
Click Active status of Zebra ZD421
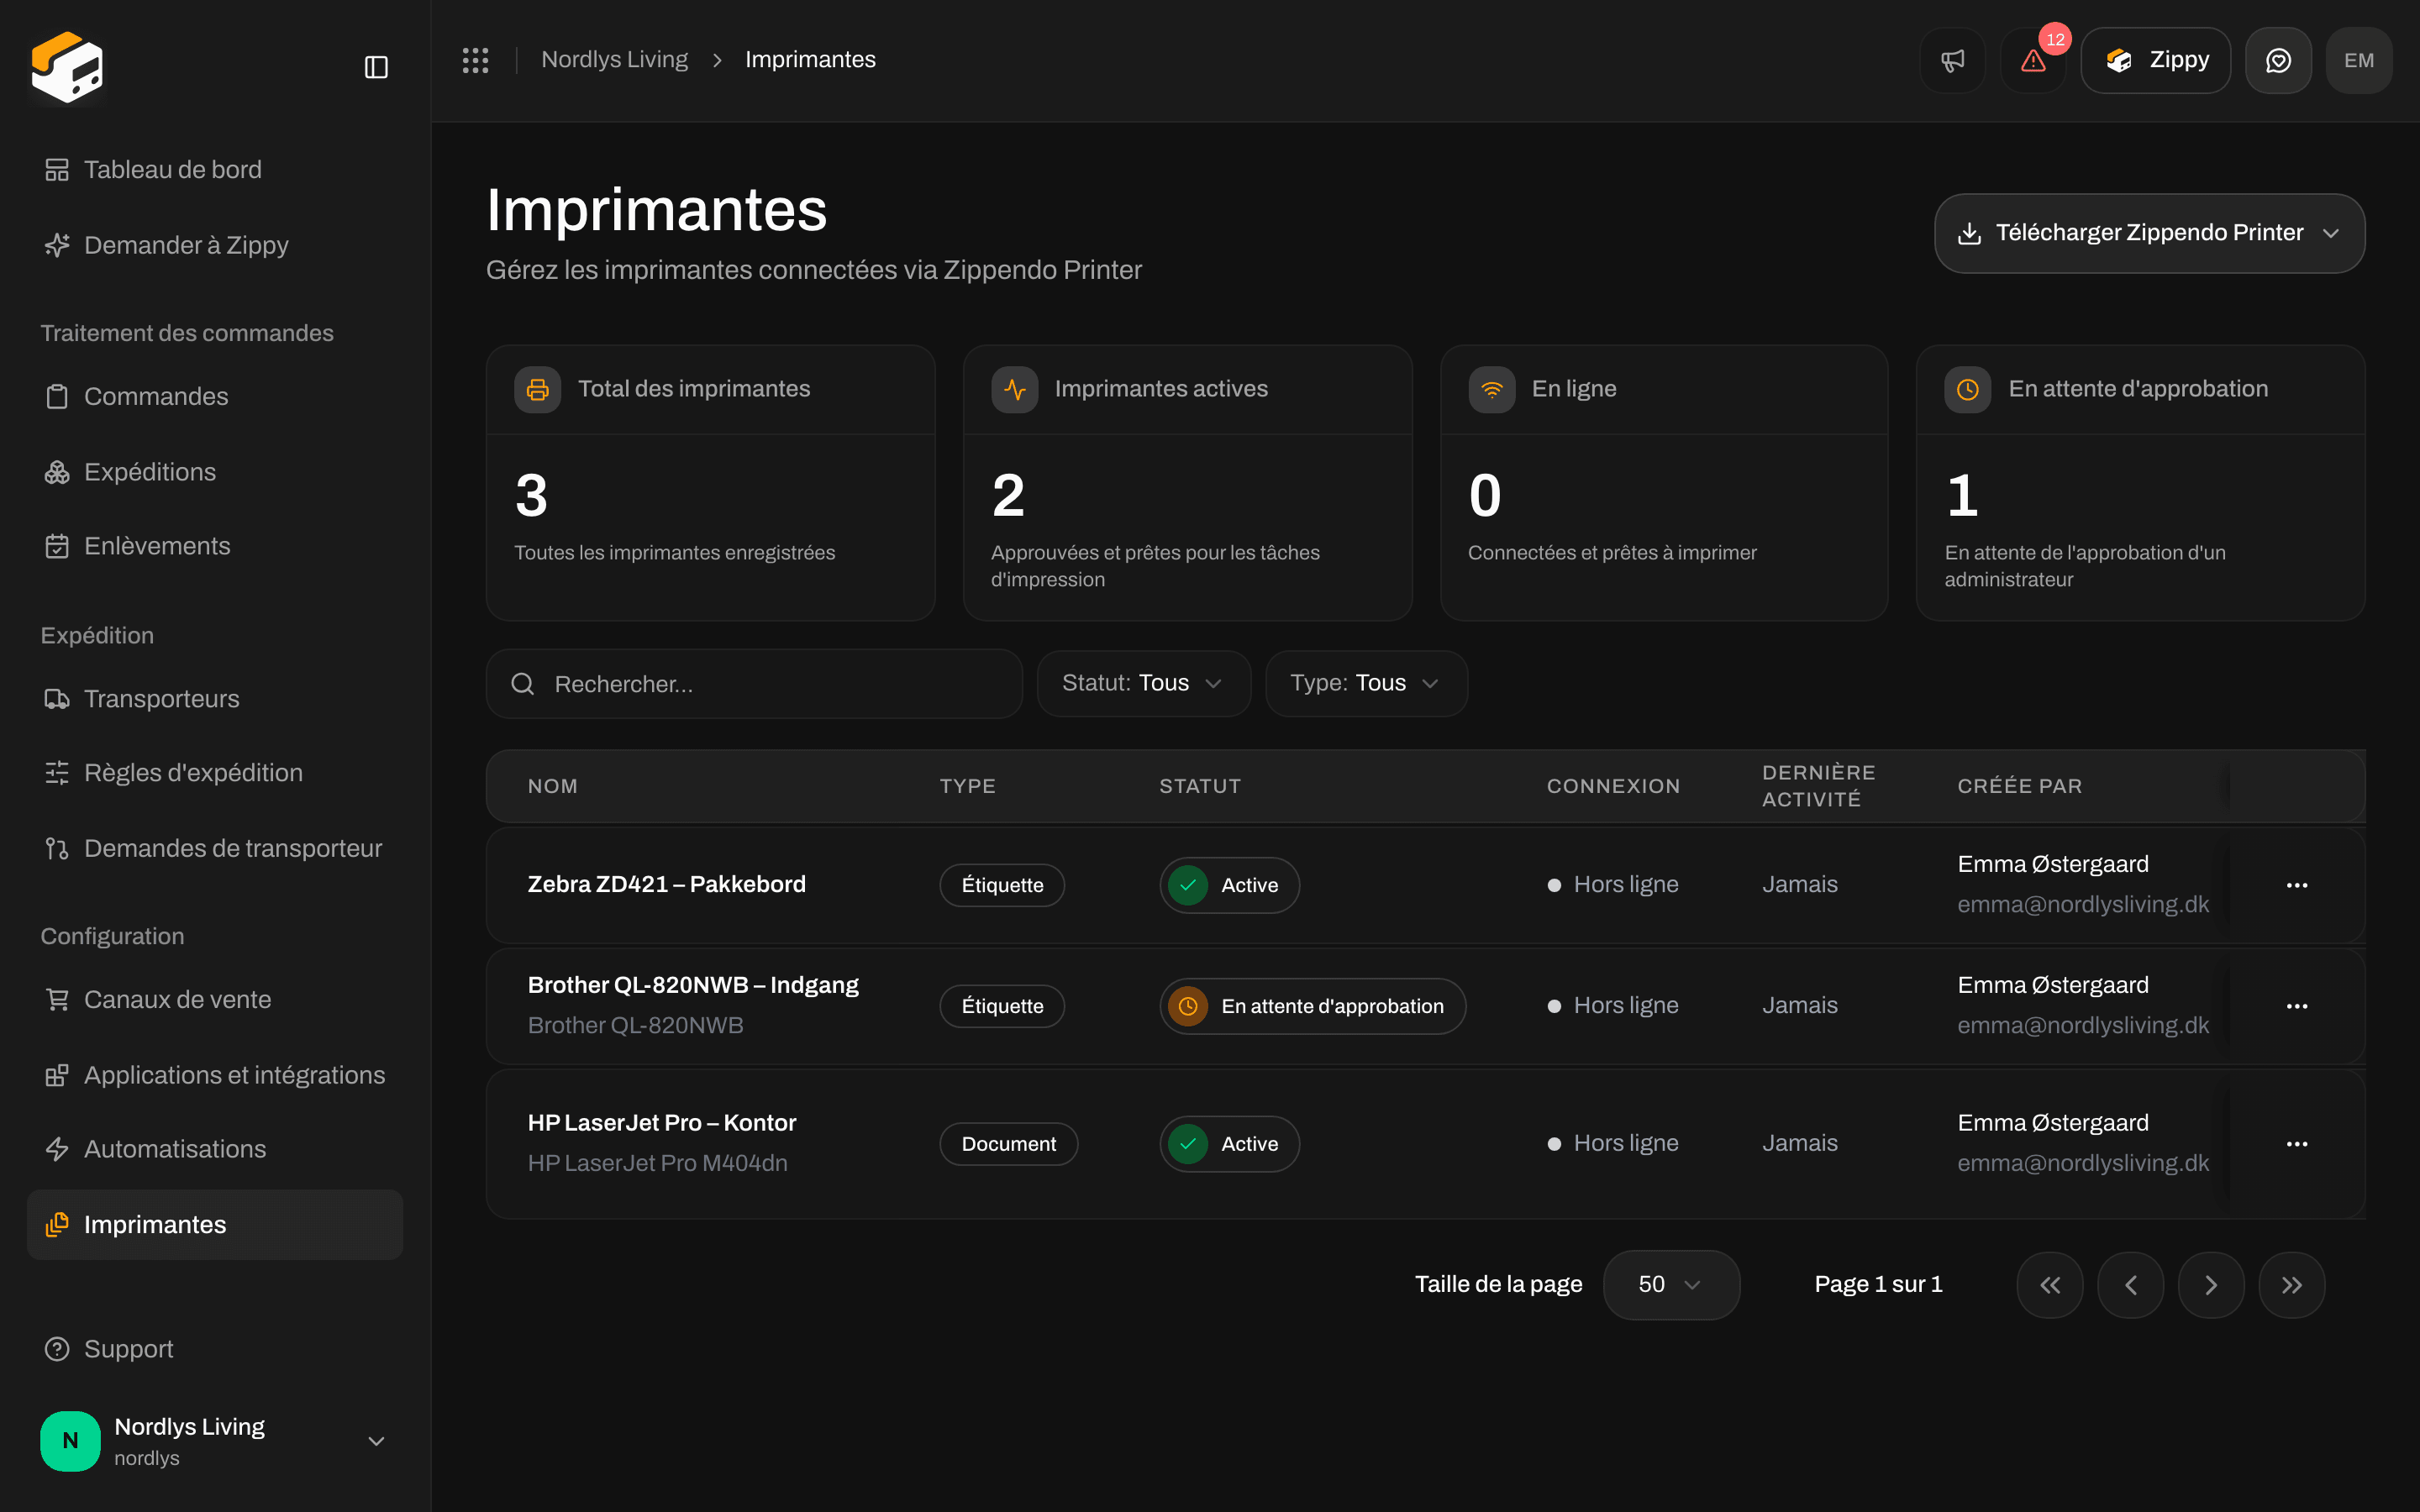pyautogui.click(x=1230, y=885)
